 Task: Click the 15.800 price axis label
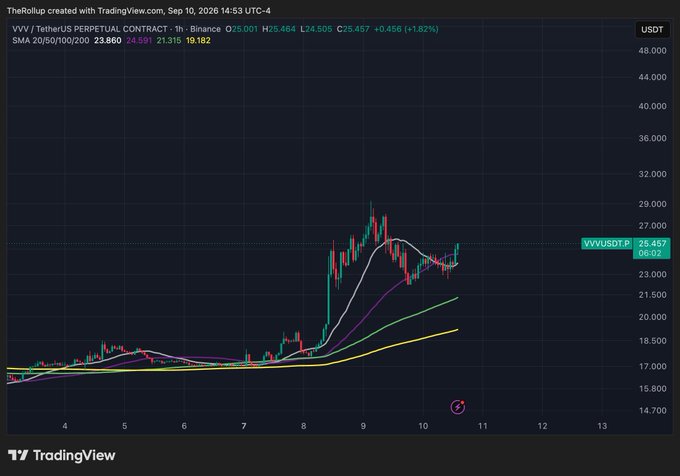pyautogui.click(x=652, y=389)
